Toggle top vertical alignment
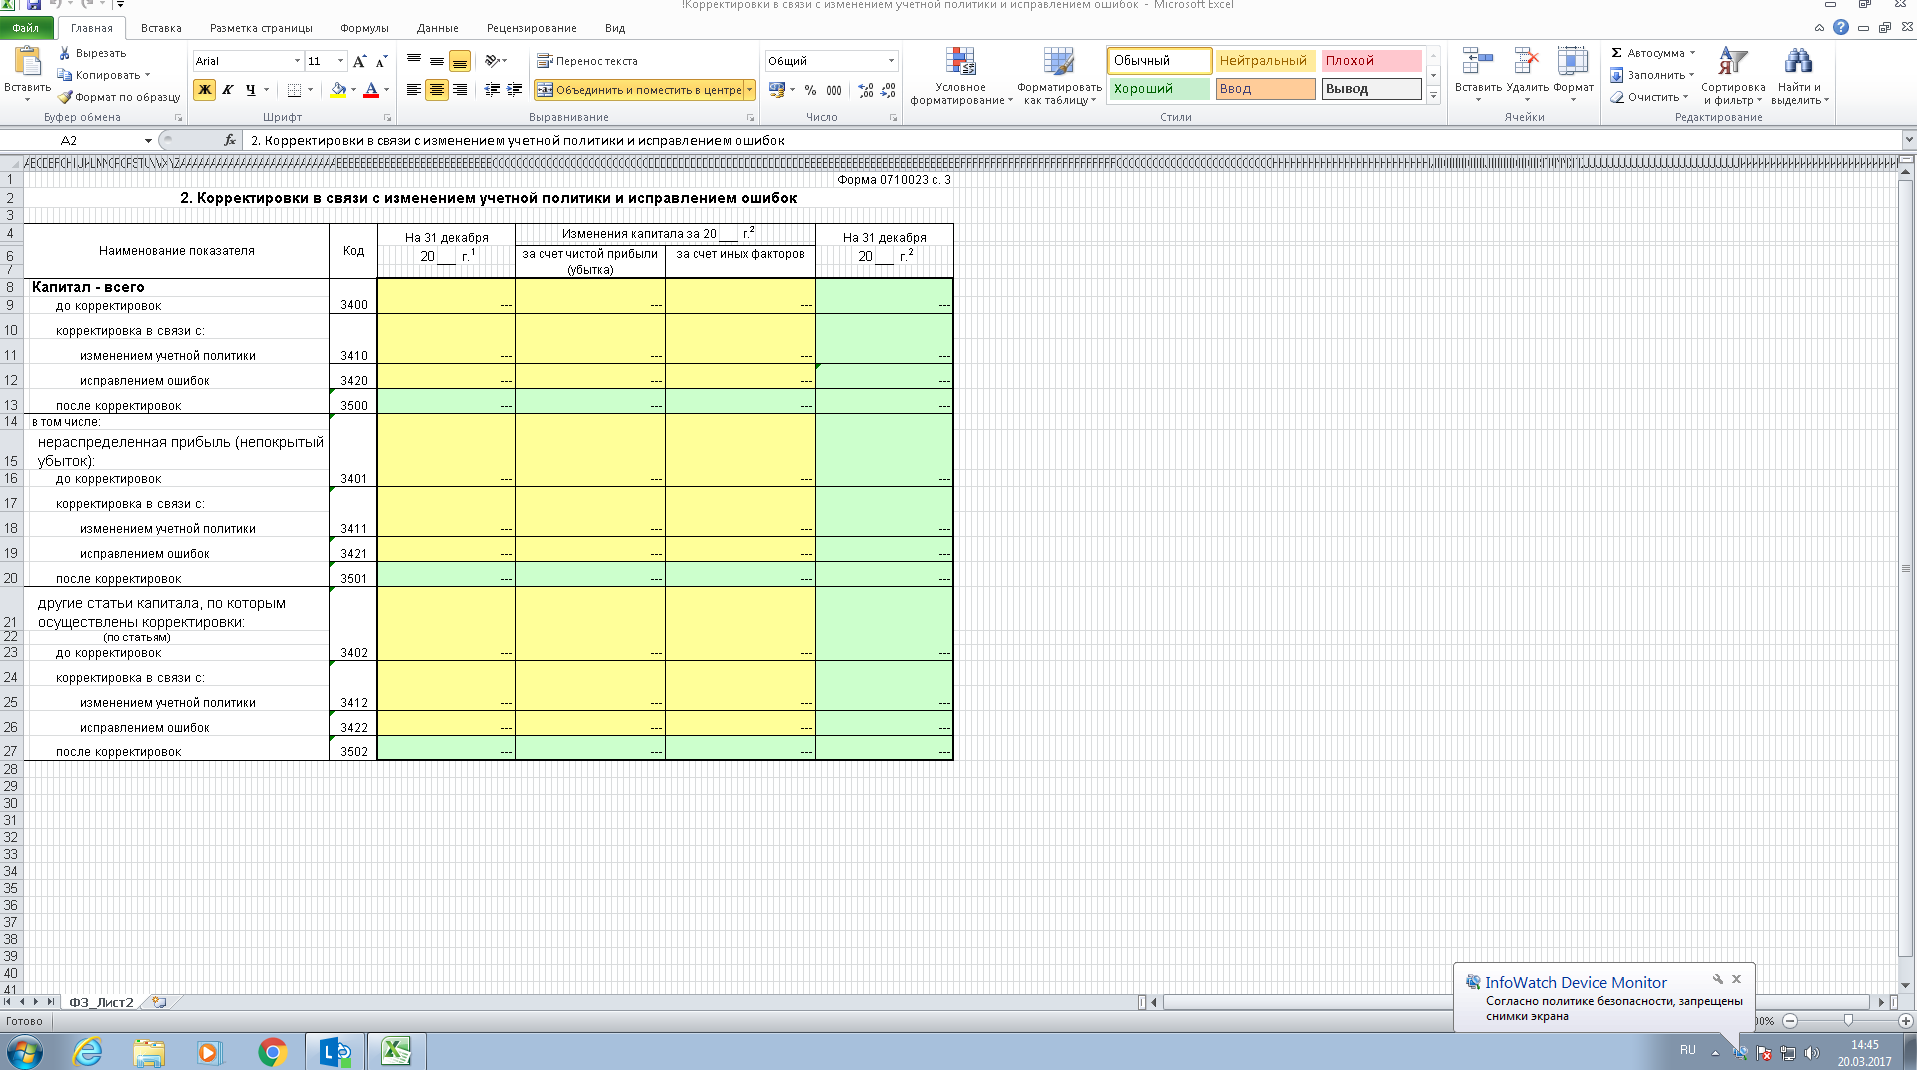The height and width of the screenshot is (1070, 1917). pos(414,61)
